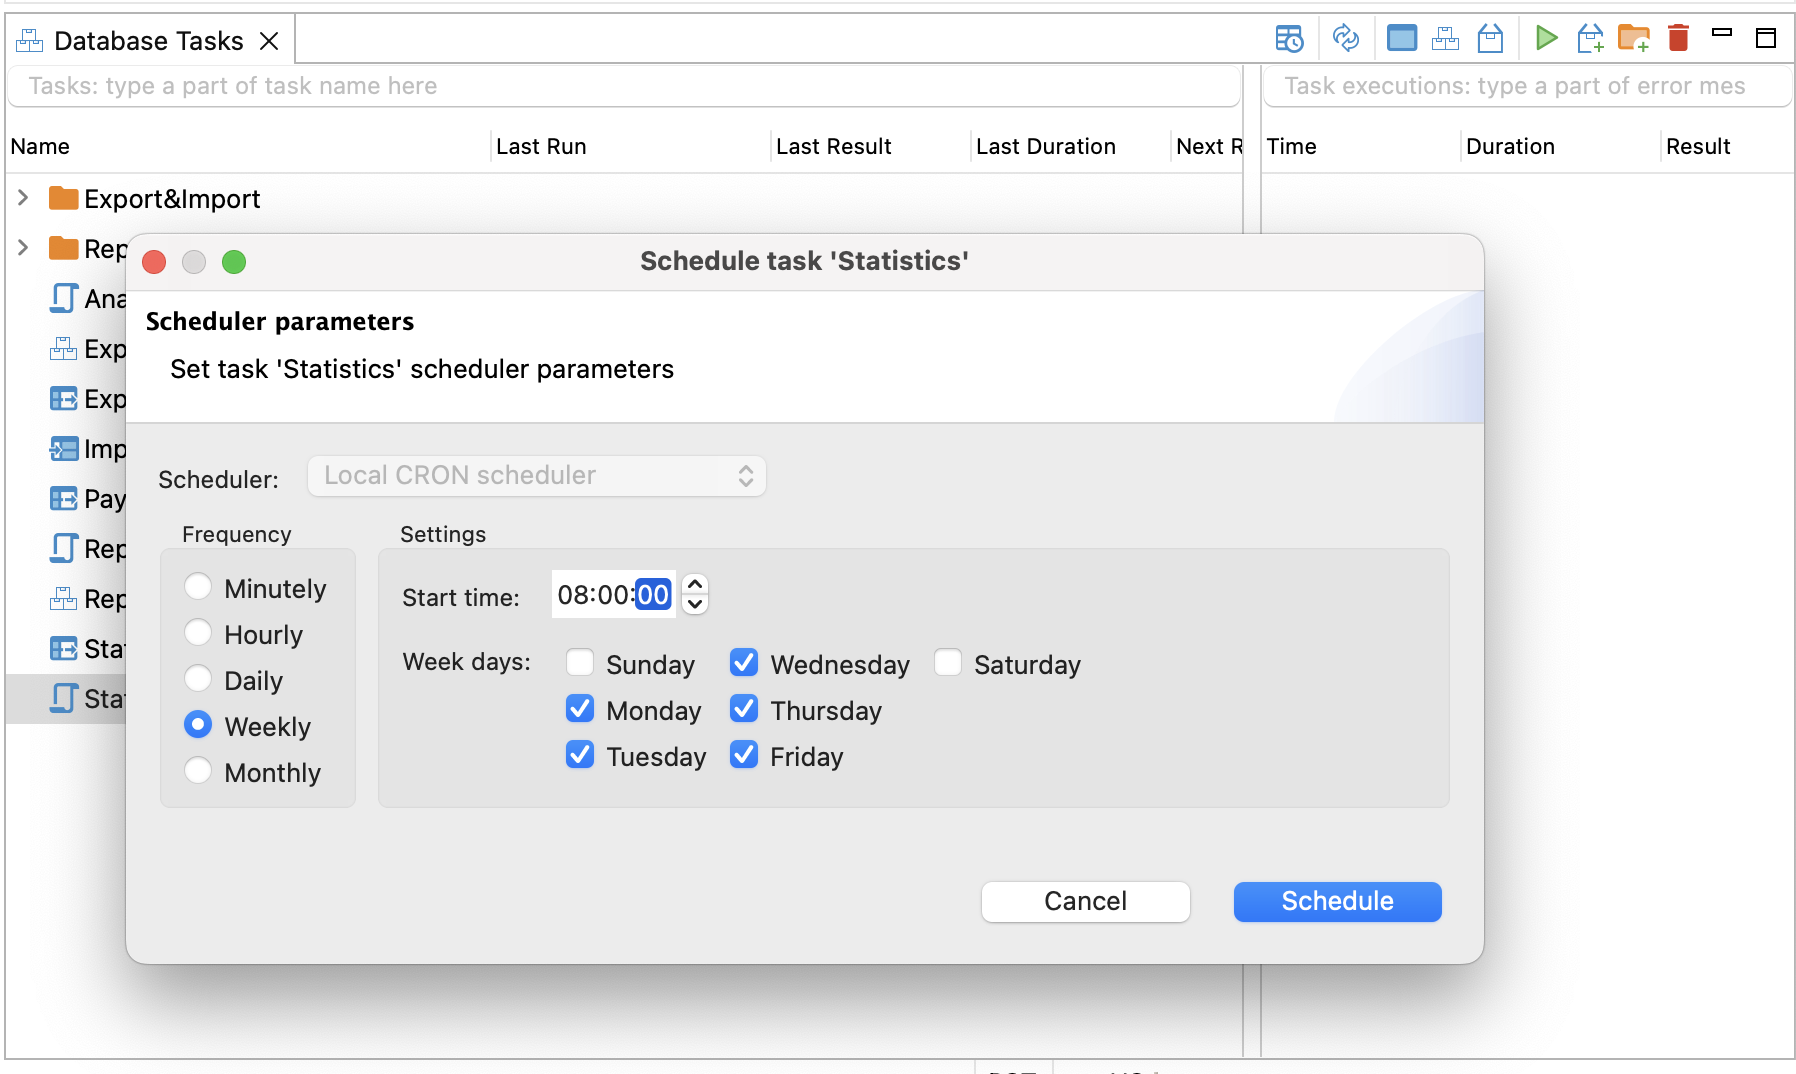Refresh the task list
The image size is (1796, 1074).
(1347, 38)
